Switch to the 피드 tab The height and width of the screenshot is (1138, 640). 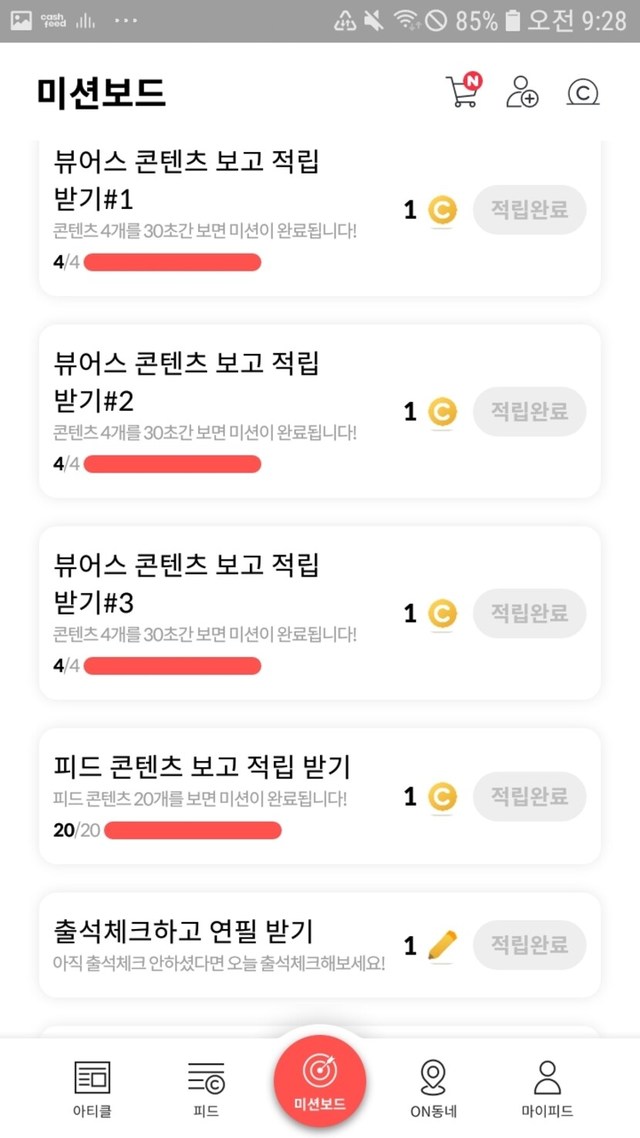click(206, 1087)
